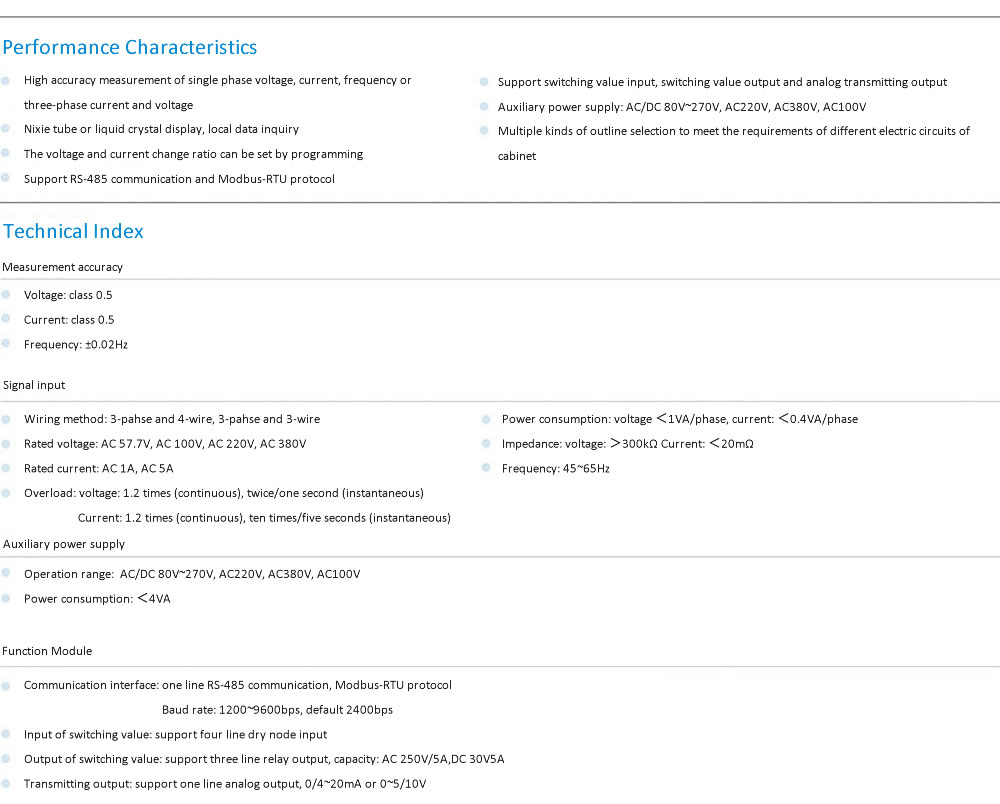Click the bullet before "Input of switching value"

click(6, 734)
